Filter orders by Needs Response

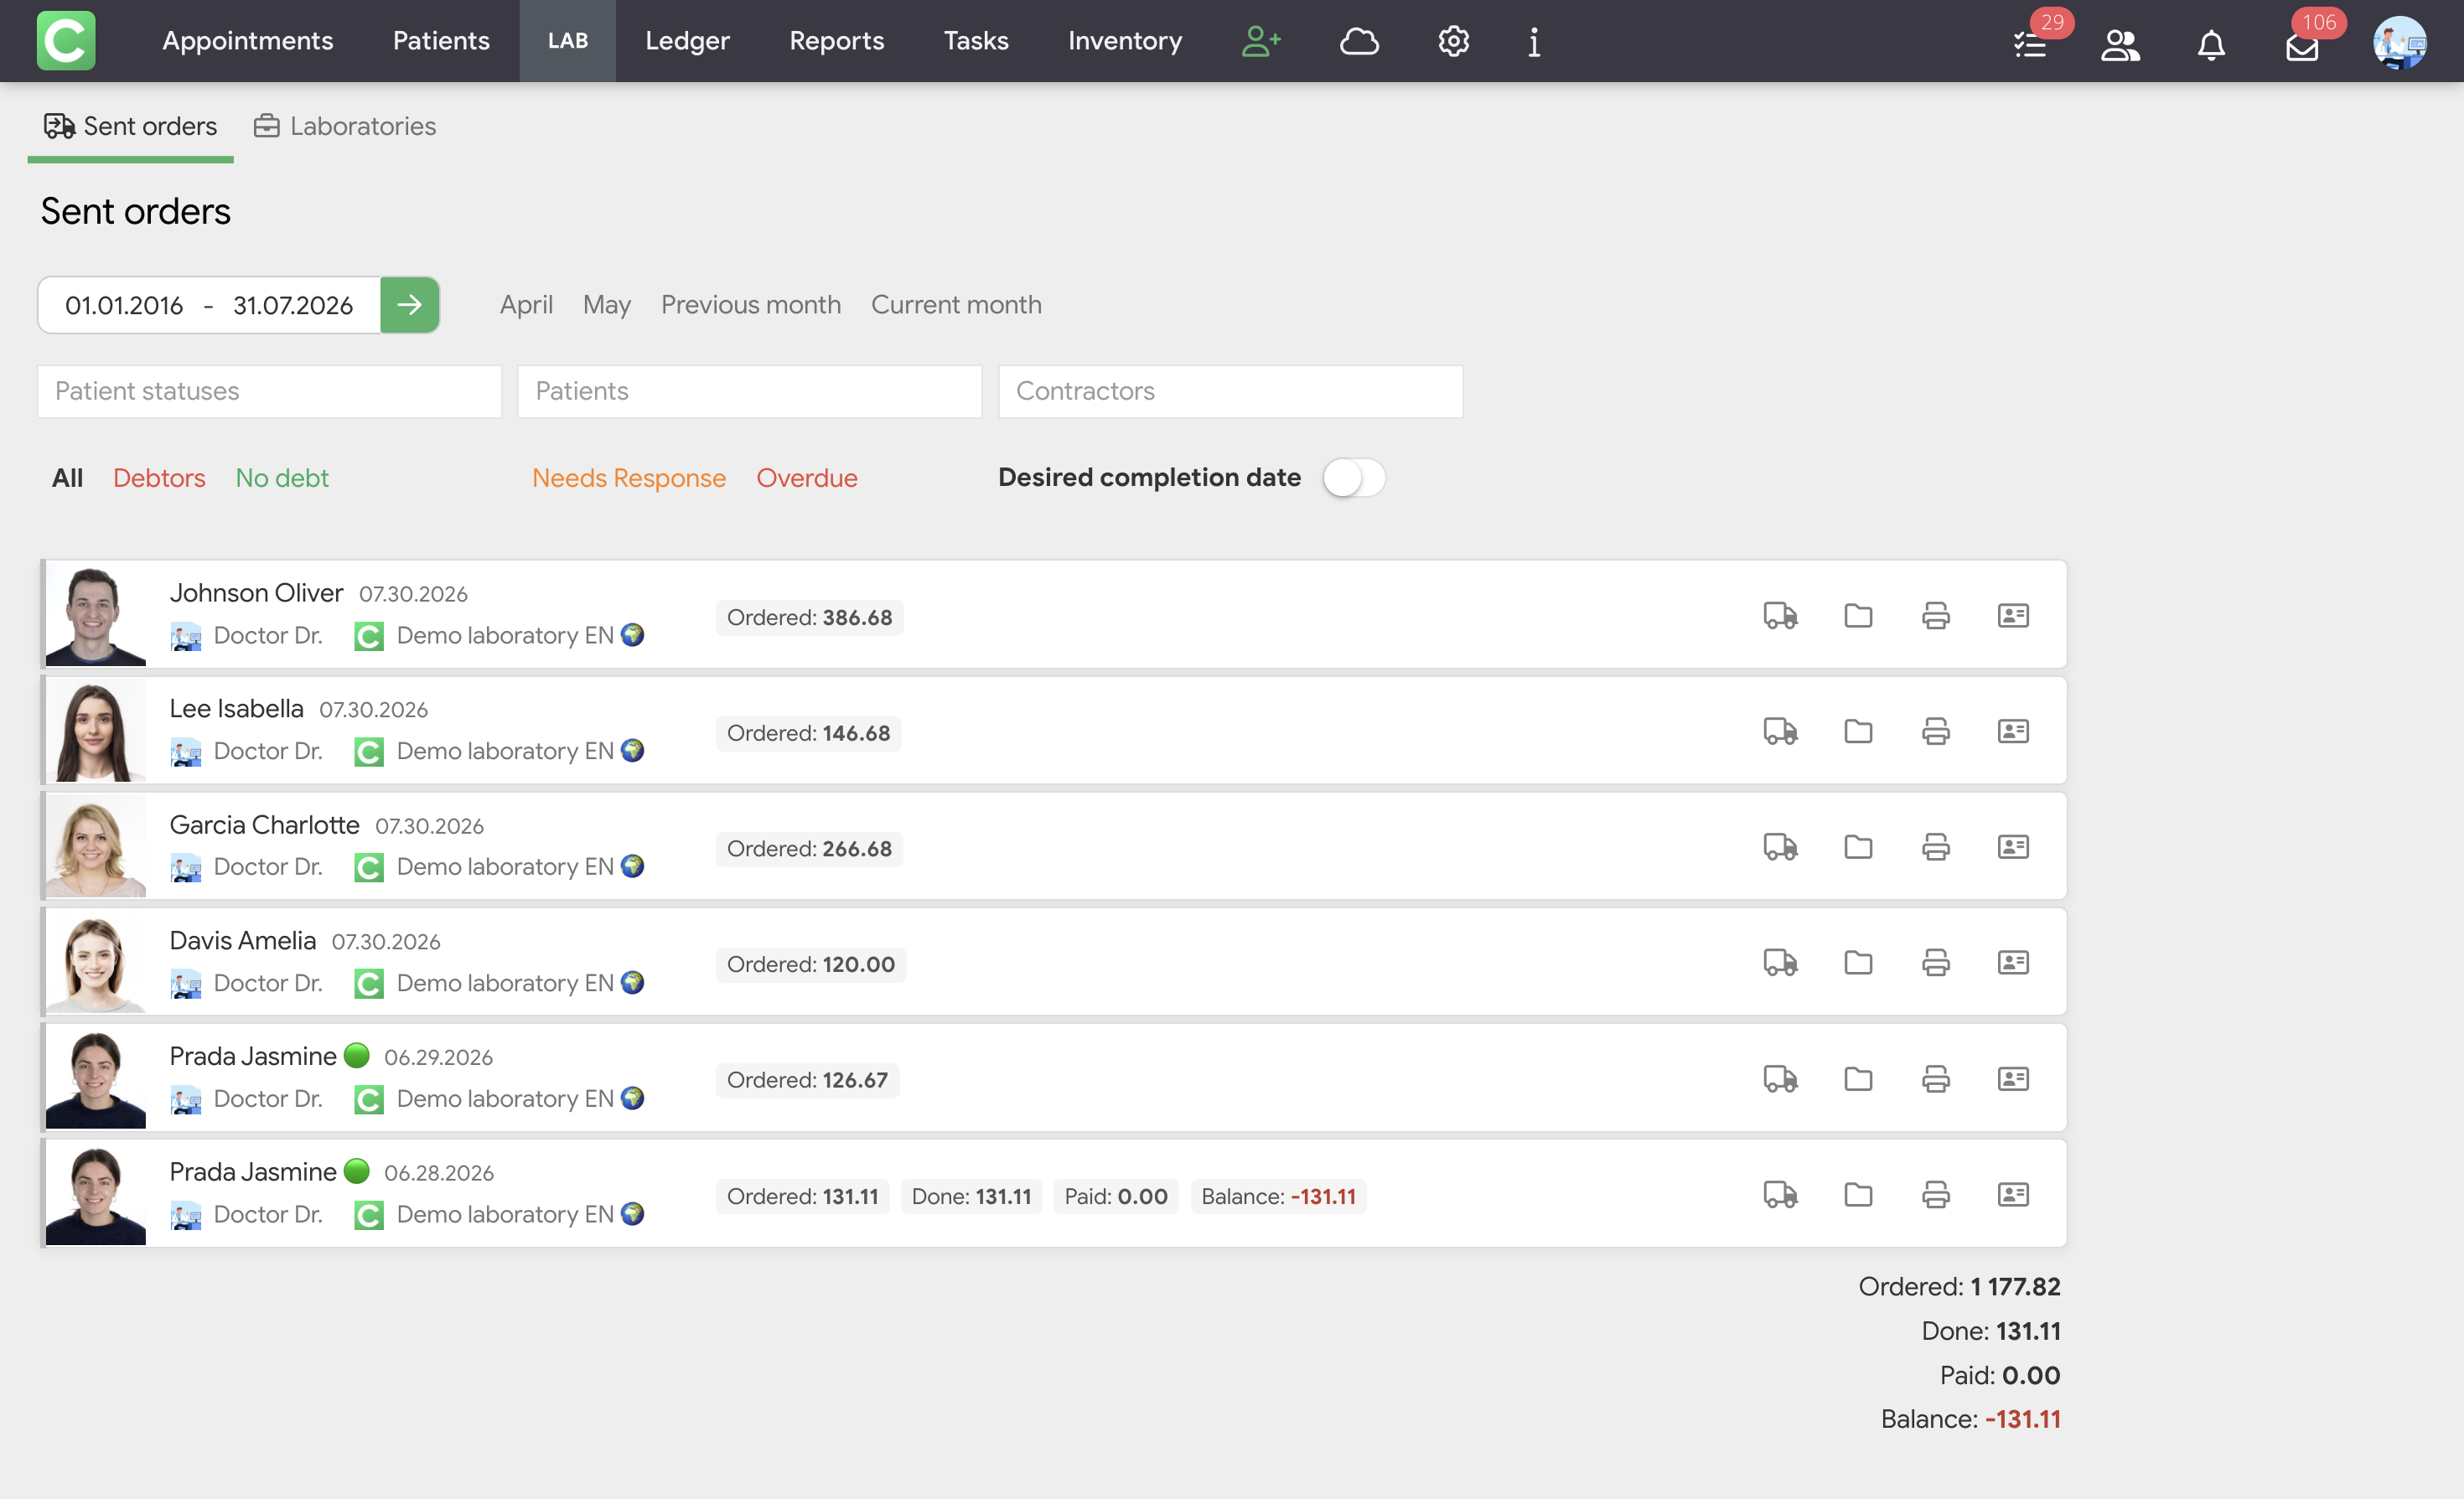click(x=628, y=478)
